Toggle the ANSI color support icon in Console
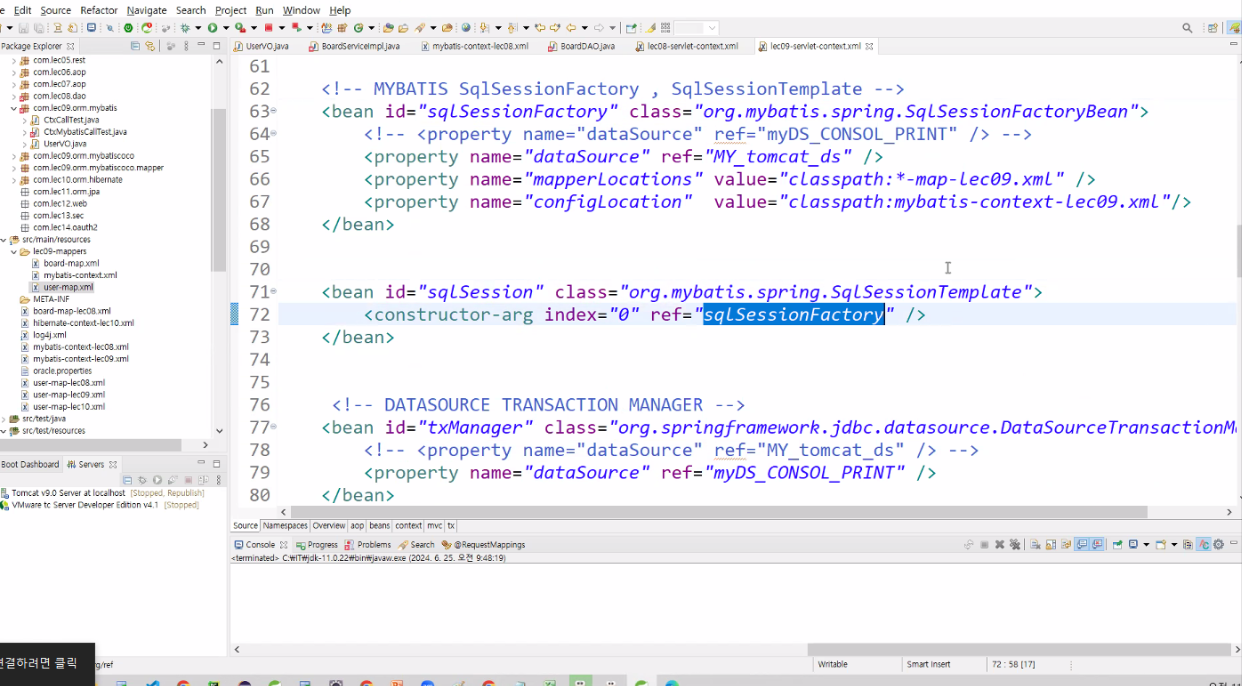The image size is (1242, 686). click(1204, 545)
